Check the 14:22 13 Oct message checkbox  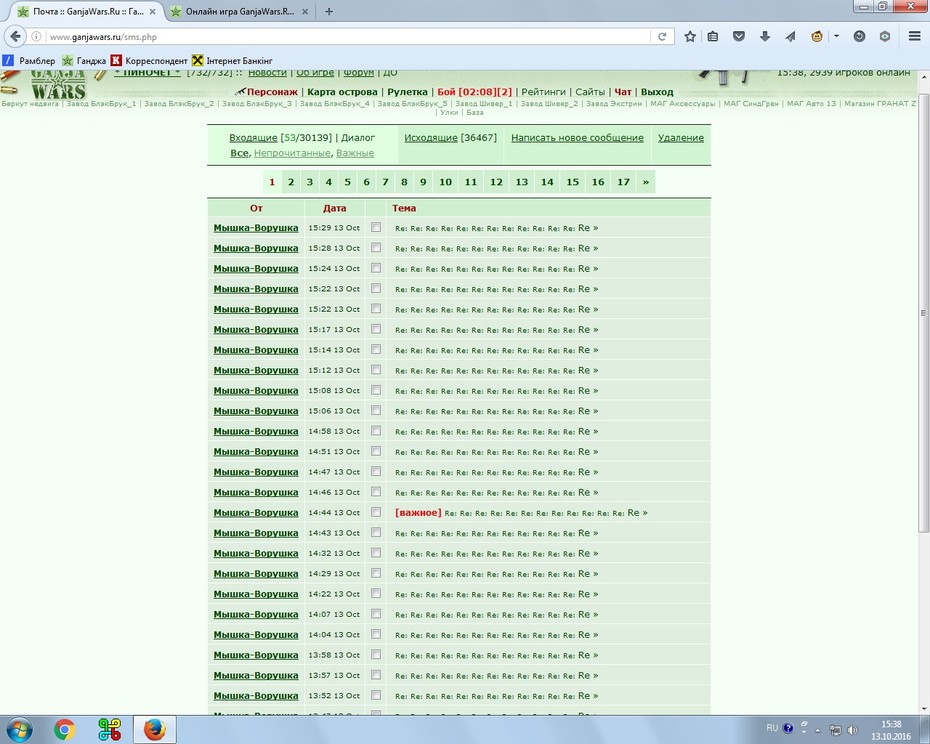point(376,593)
